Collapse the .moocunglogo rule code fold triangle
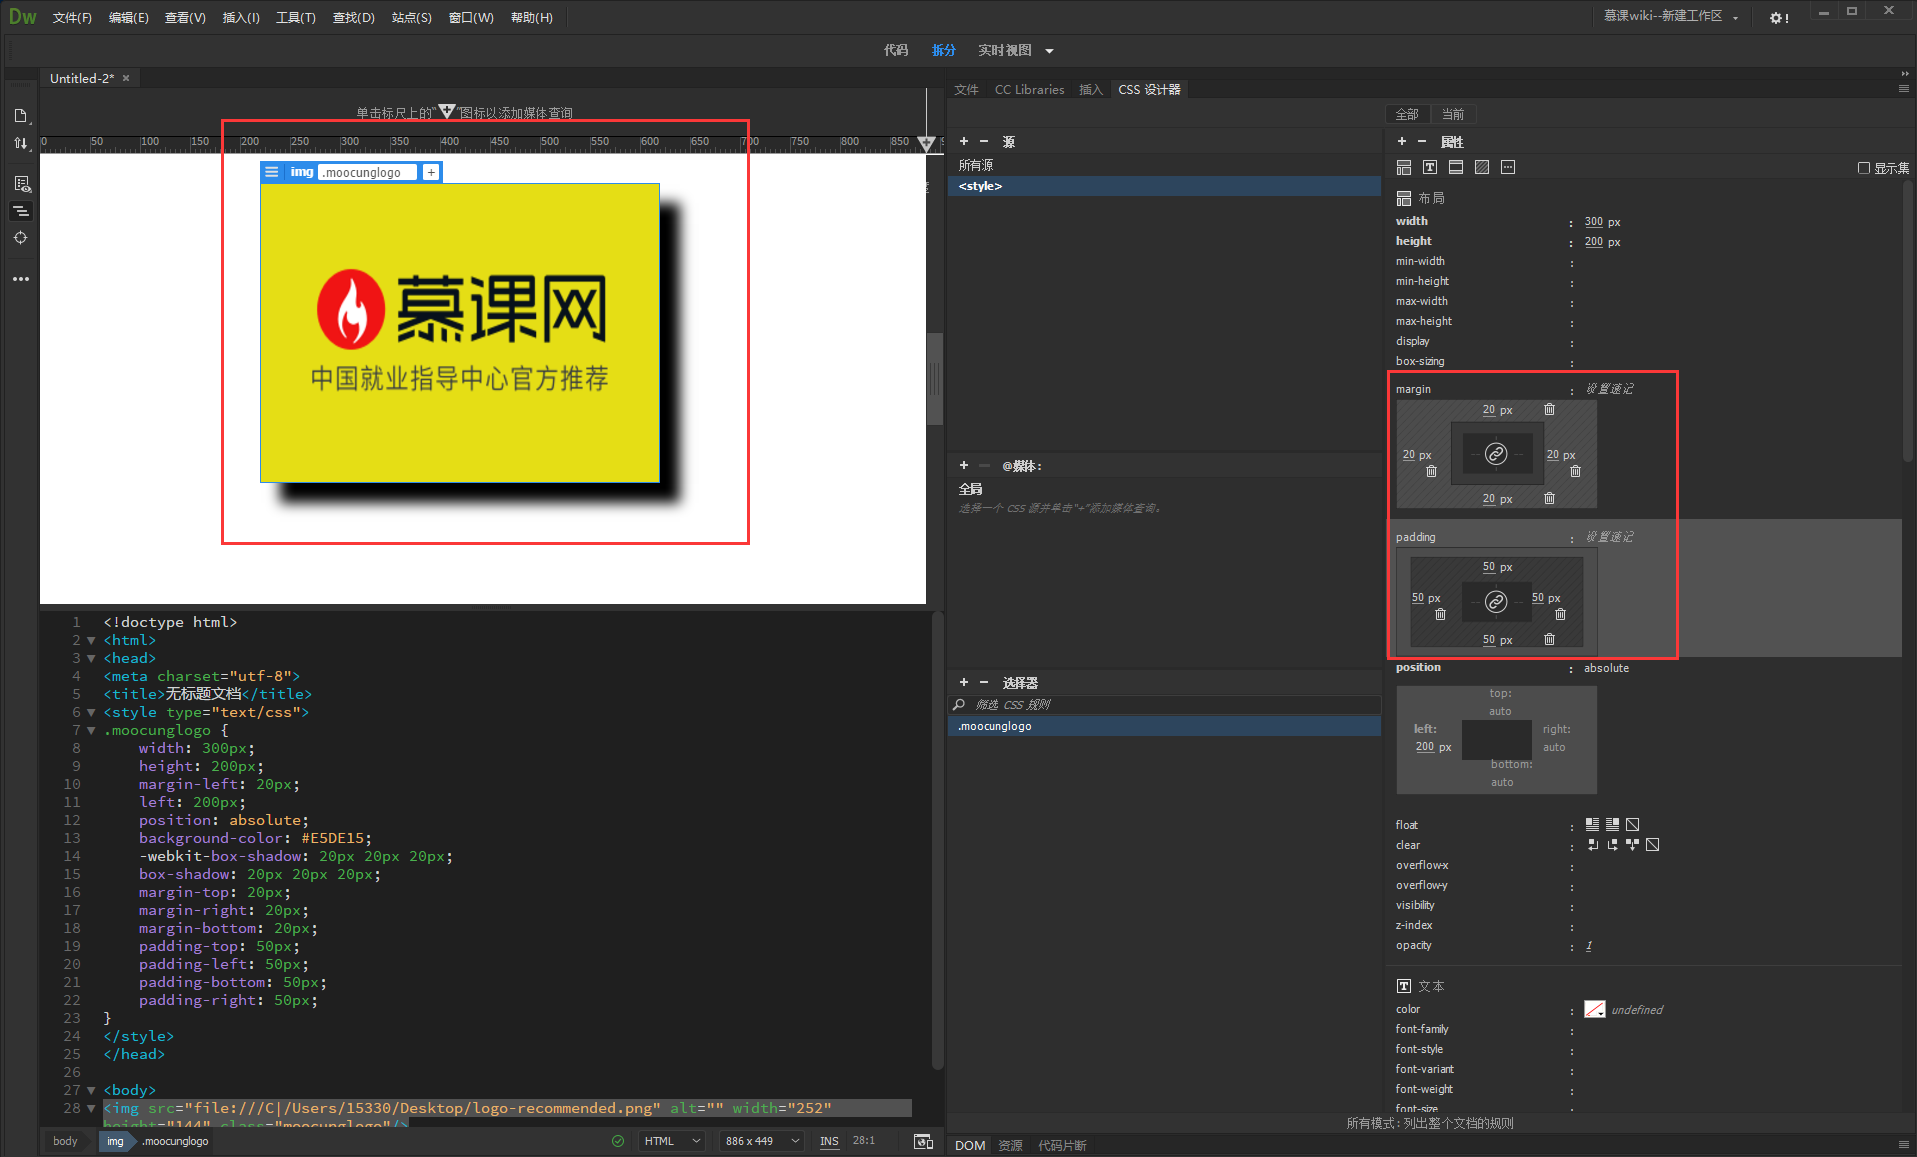The width and height of the screenshot is (1917, 1157). coord(91,731)
